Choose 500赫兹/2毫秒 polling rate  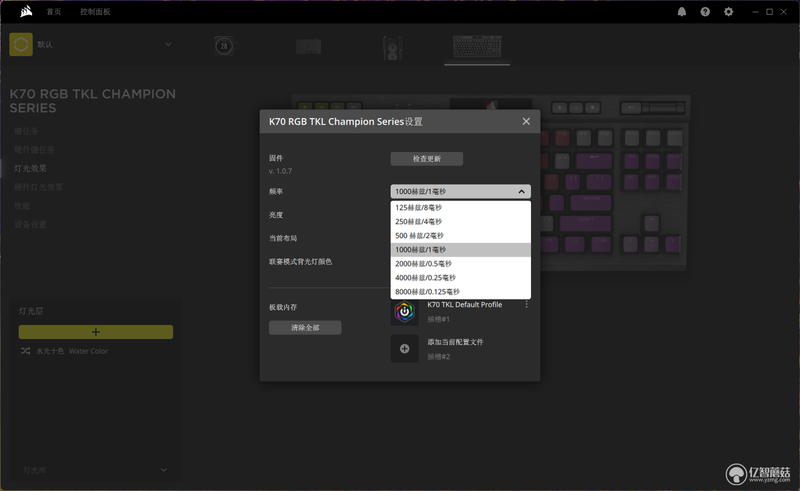coord(460,236)
